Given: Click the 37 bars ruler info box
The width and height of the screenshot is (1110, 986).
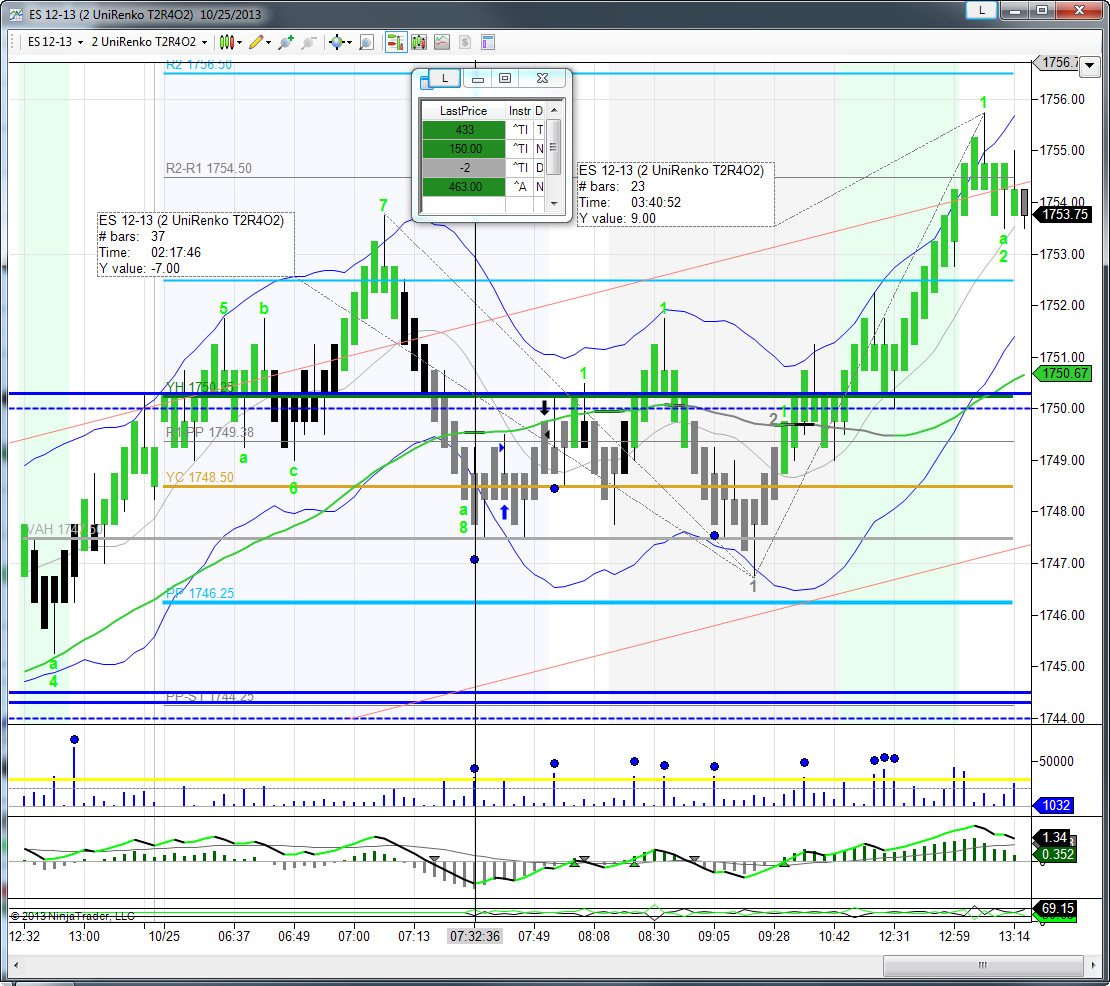Looking at the screenshot, I should pos(195,244).
